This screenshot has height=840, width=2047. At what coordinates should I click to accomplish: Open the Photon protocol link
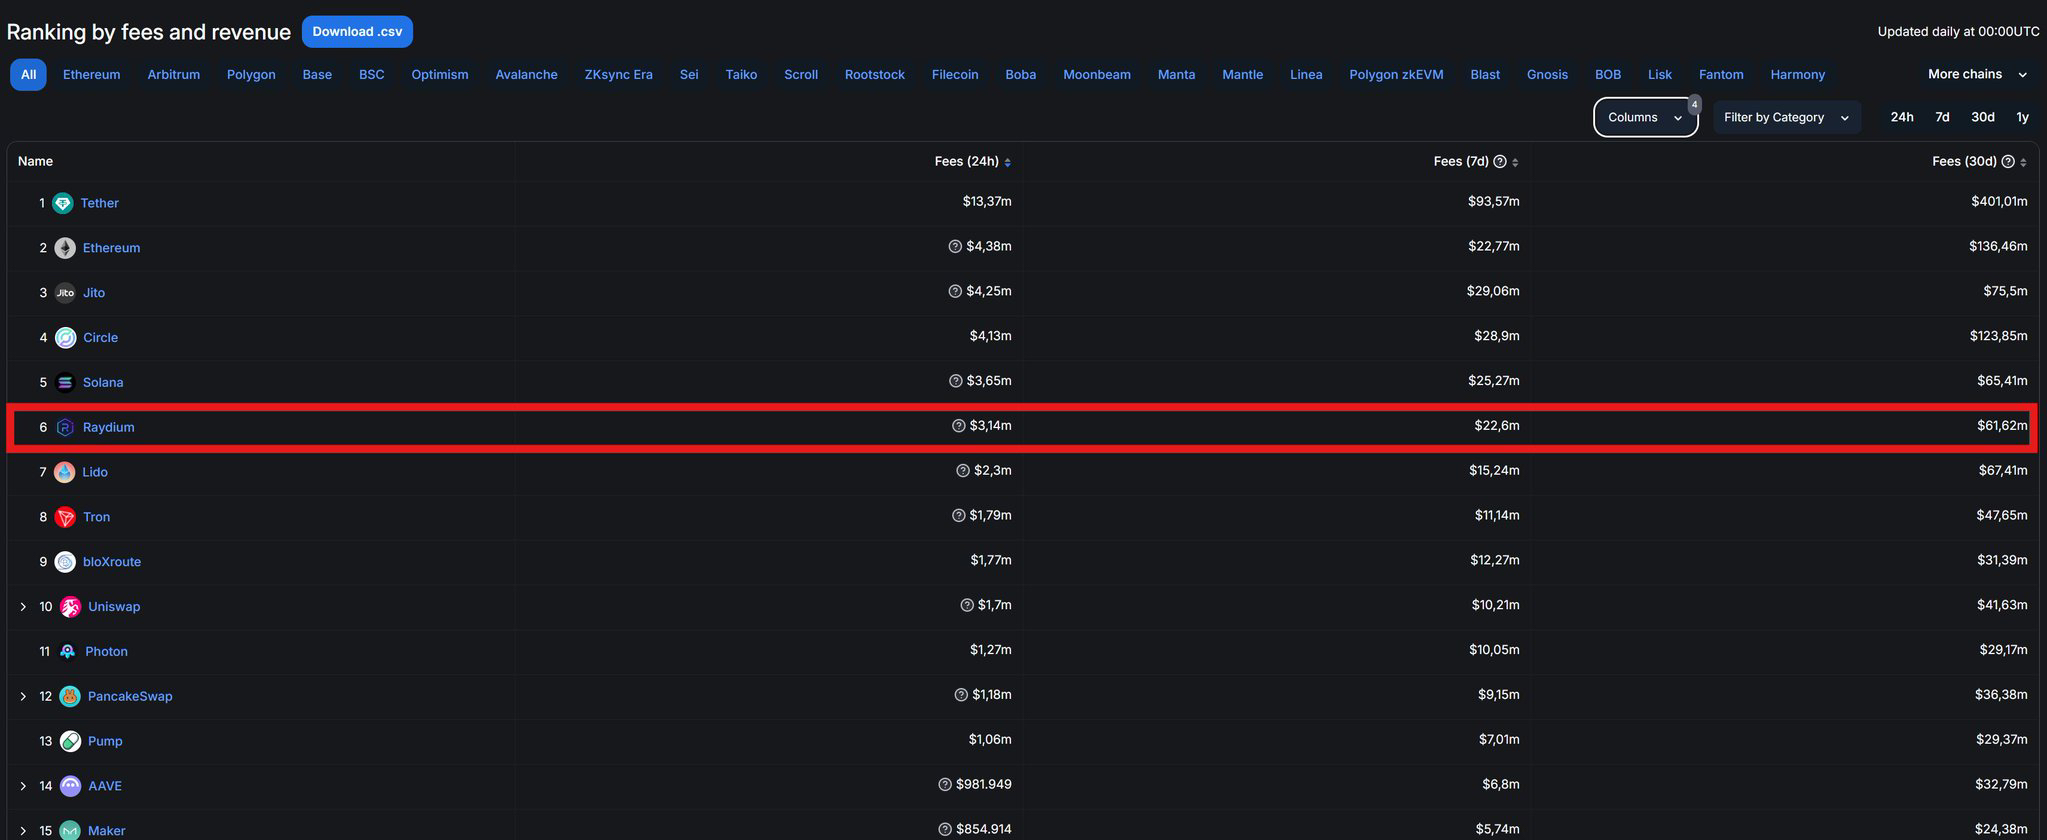(106, 651)
